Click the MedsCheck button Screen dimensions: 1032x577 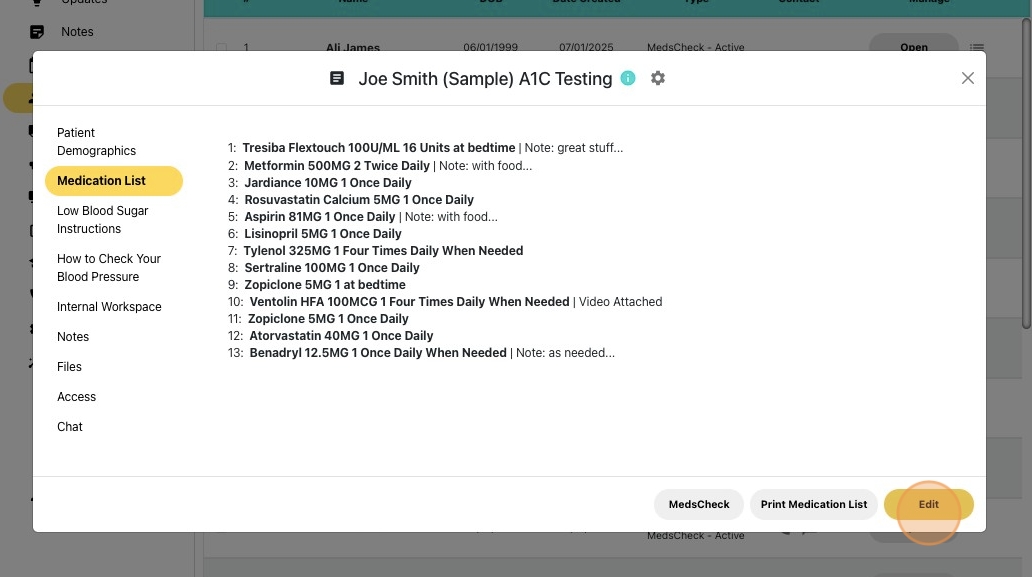(x=699, y=505)
